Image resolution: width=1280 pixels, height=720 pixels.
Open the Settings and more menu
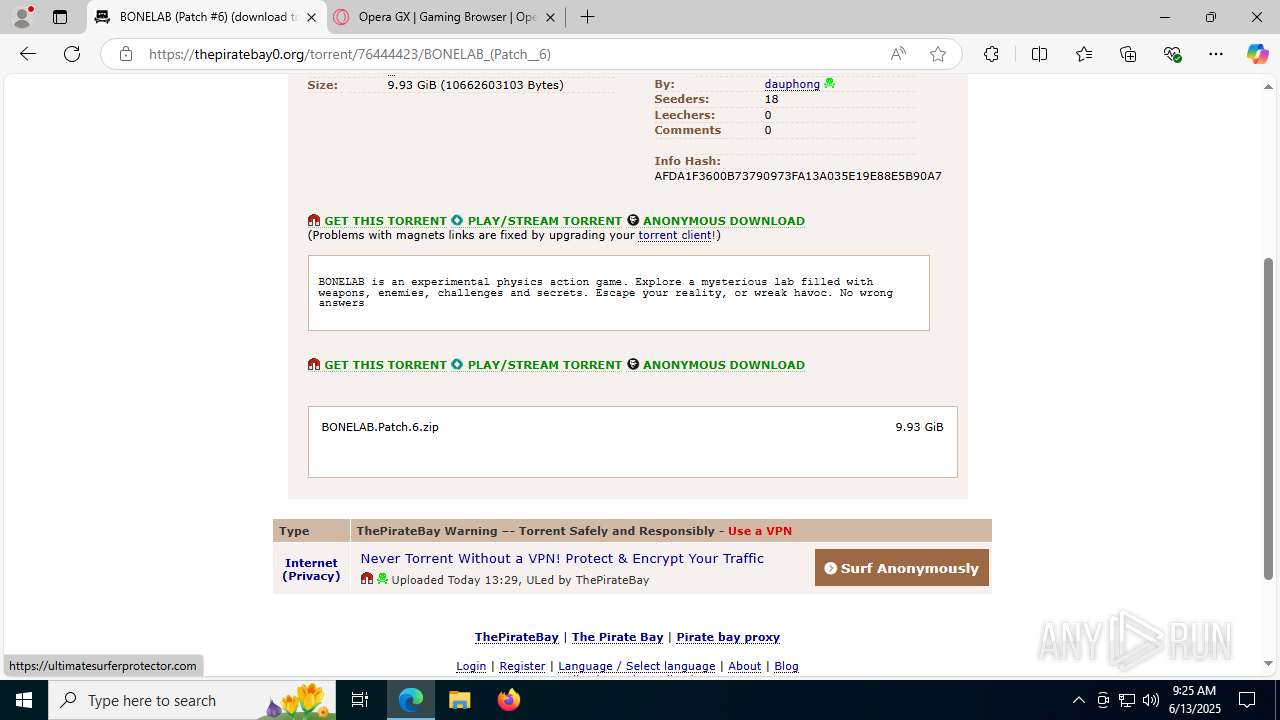click(1216, 54)
